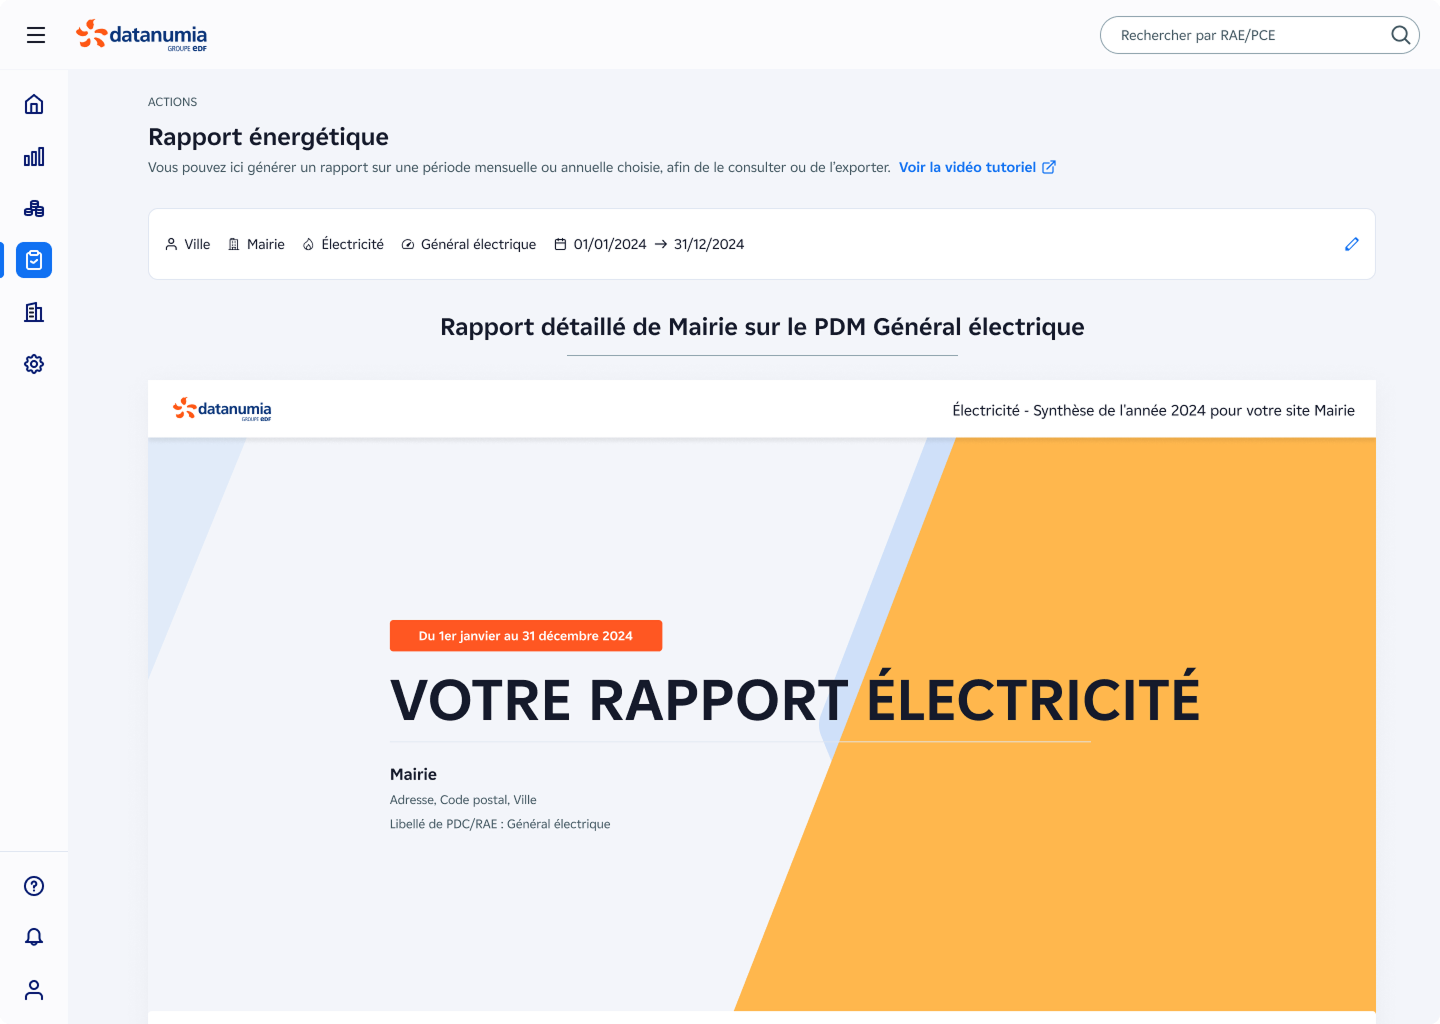This screenshot has width=1440, height=1024.
Task: Go to the home dashboard icon
Action: point(34,104)
